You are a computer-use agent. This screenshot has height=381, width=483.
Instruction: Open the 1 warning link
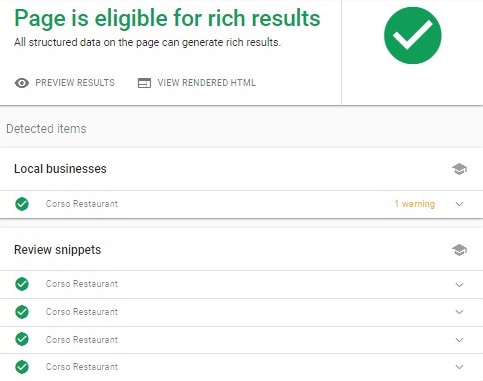415,204
